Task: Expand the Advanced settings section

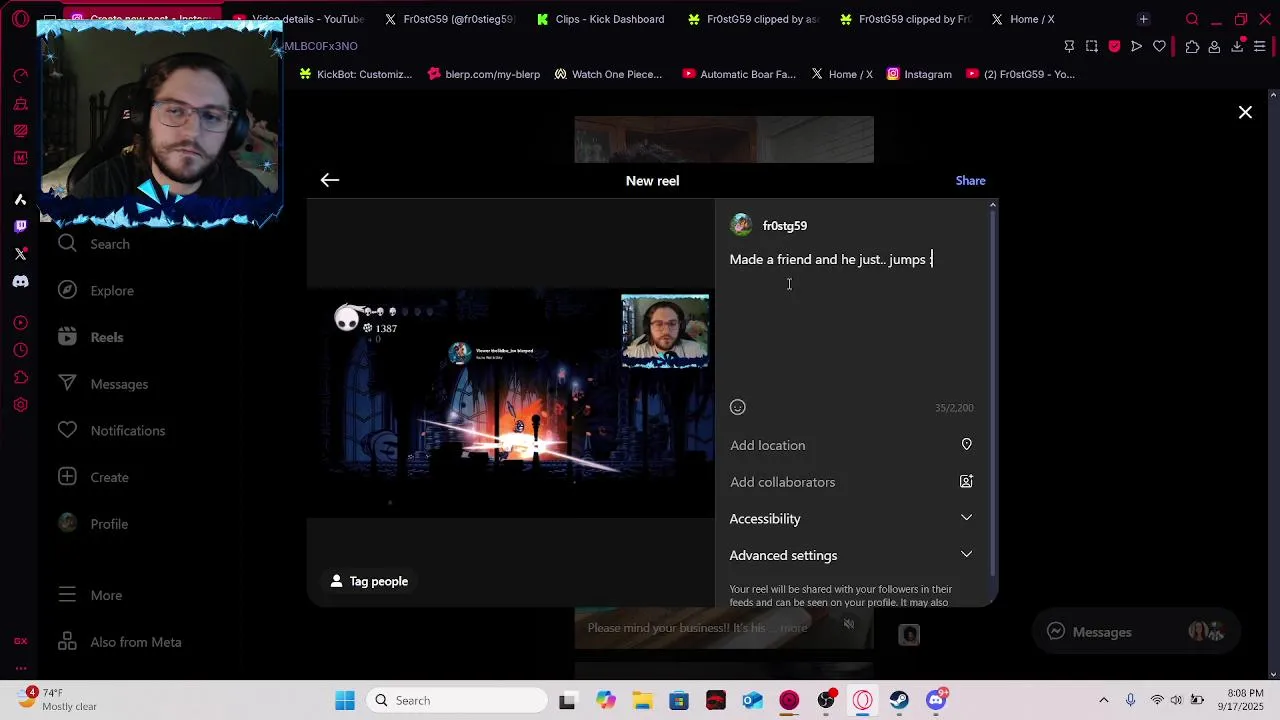Action: 851,555
